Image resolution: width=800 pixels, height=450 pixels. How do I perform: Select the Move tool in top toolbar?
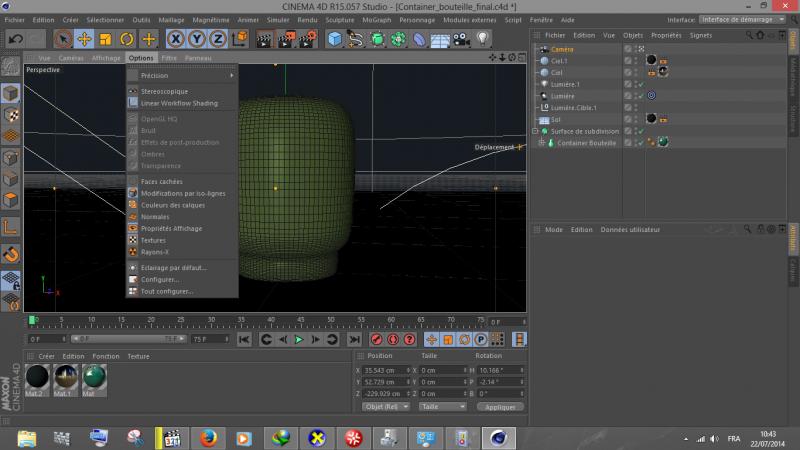84,38
